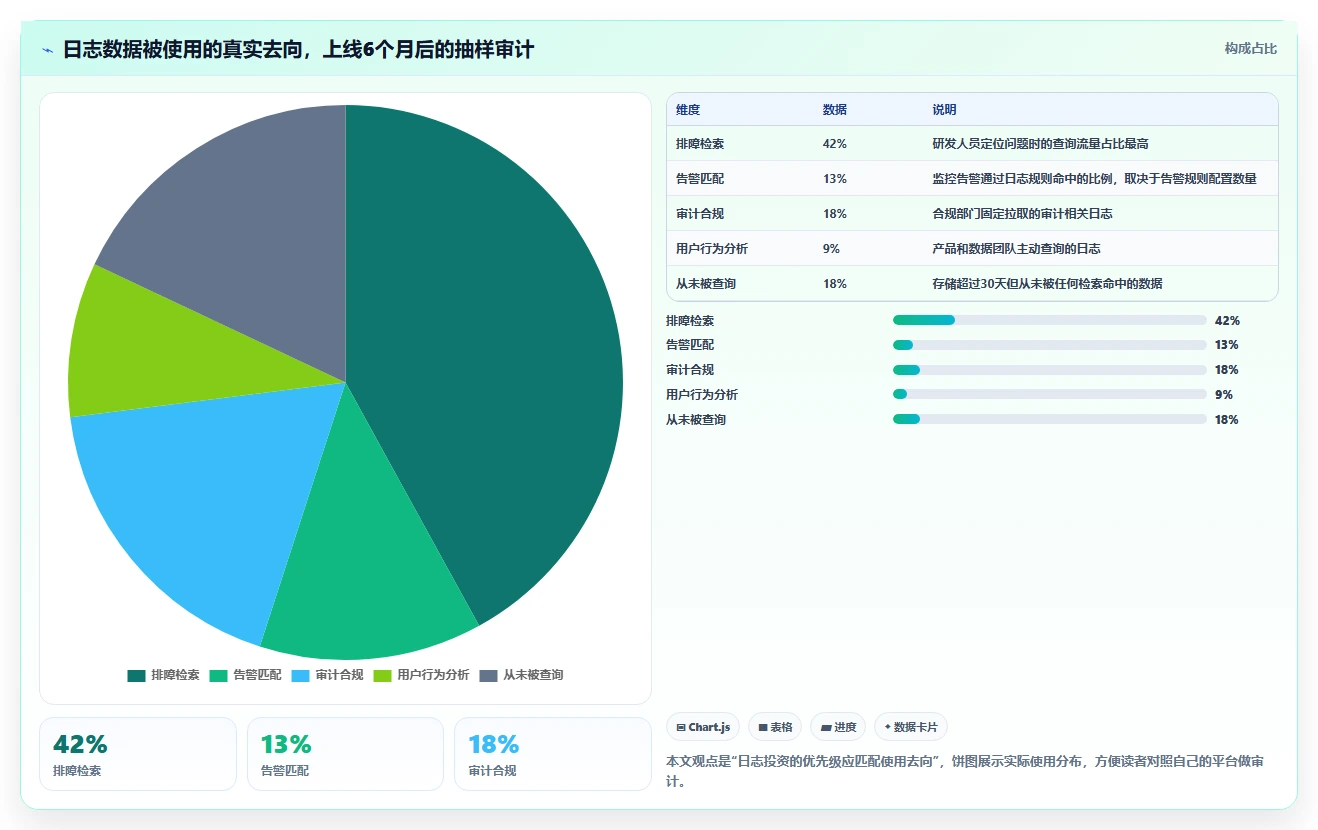
Task: Open the 13% 告警匹配 stat card
Action: (x=345, y=754)
